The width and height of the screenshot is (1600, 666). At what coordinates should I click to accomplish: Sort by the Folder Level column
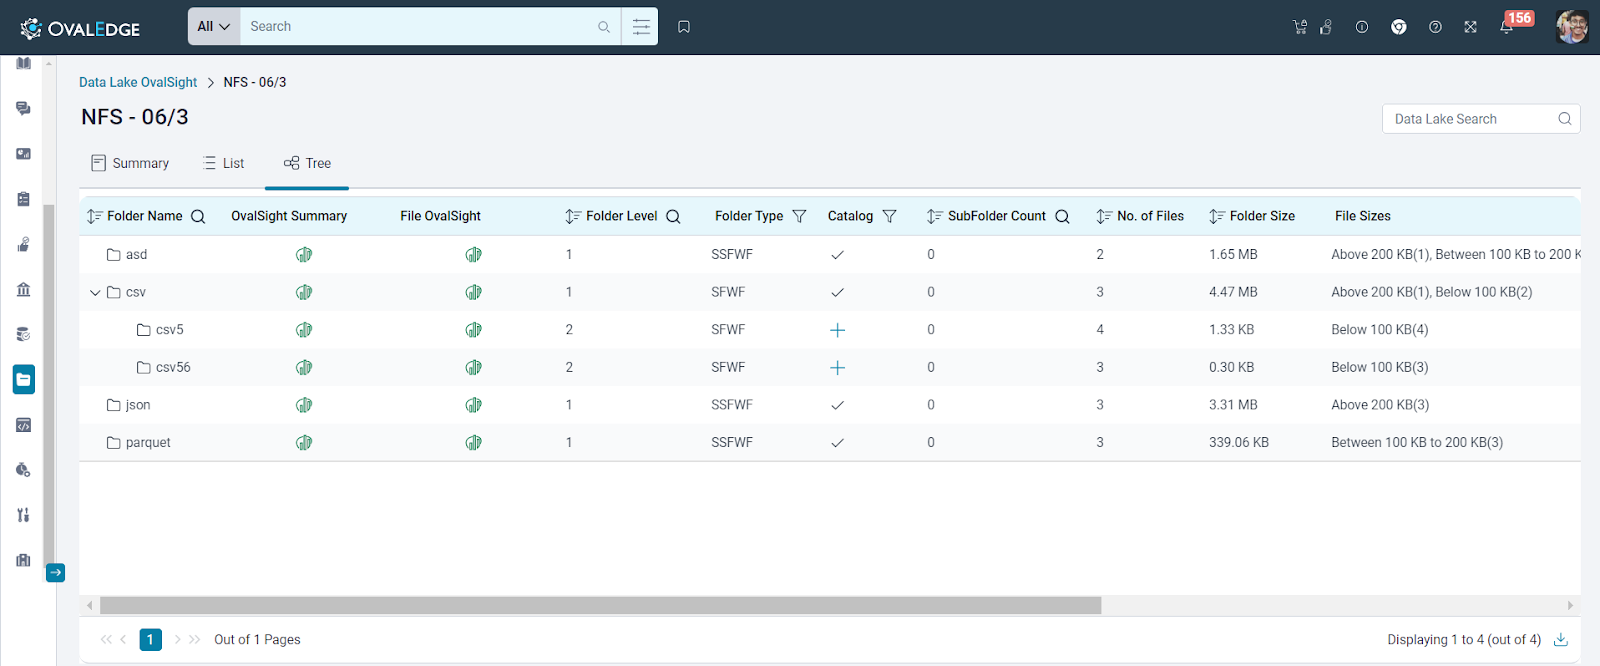(x=573, y=216)
